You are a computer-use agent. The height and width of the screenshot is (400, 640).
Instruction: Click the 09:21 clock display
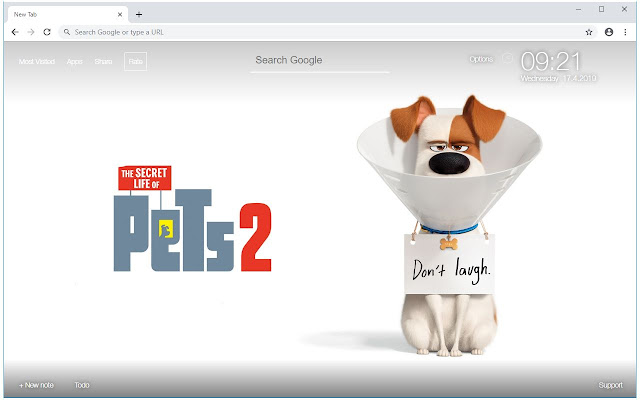[x=551, y=62]
